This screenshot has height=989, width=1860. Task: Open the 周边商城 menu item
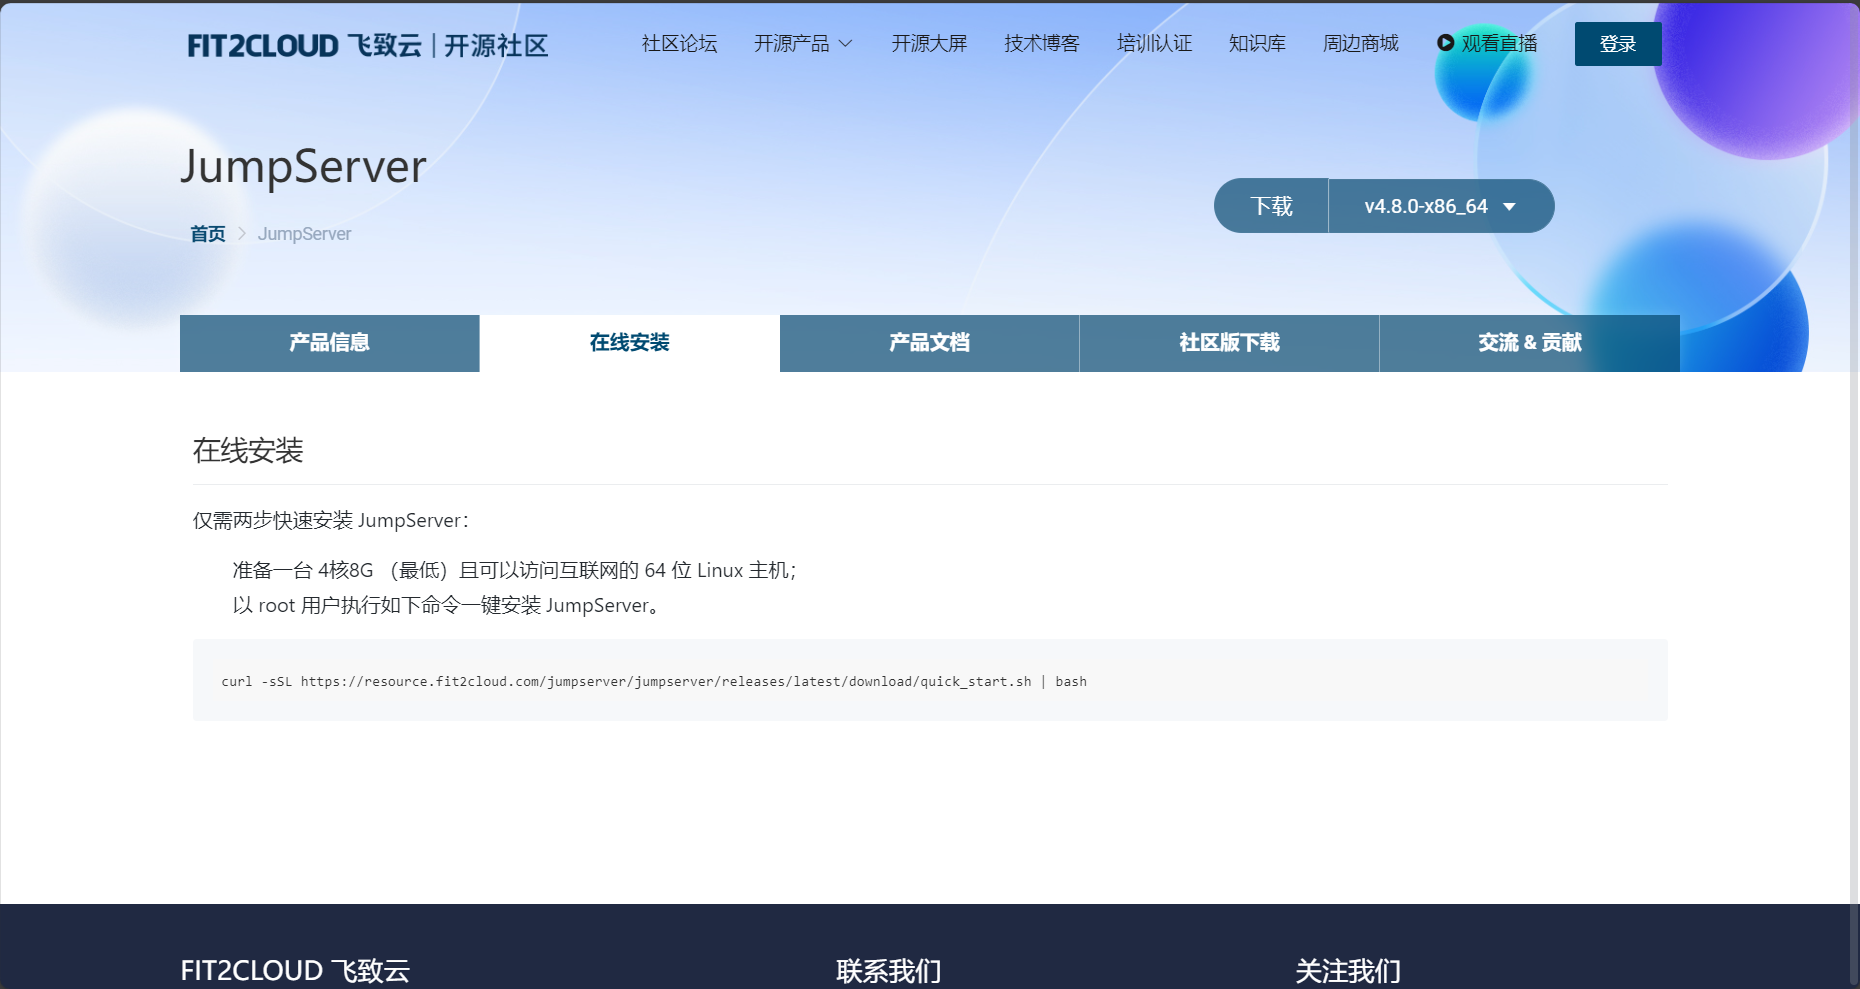click(1360, 43)
